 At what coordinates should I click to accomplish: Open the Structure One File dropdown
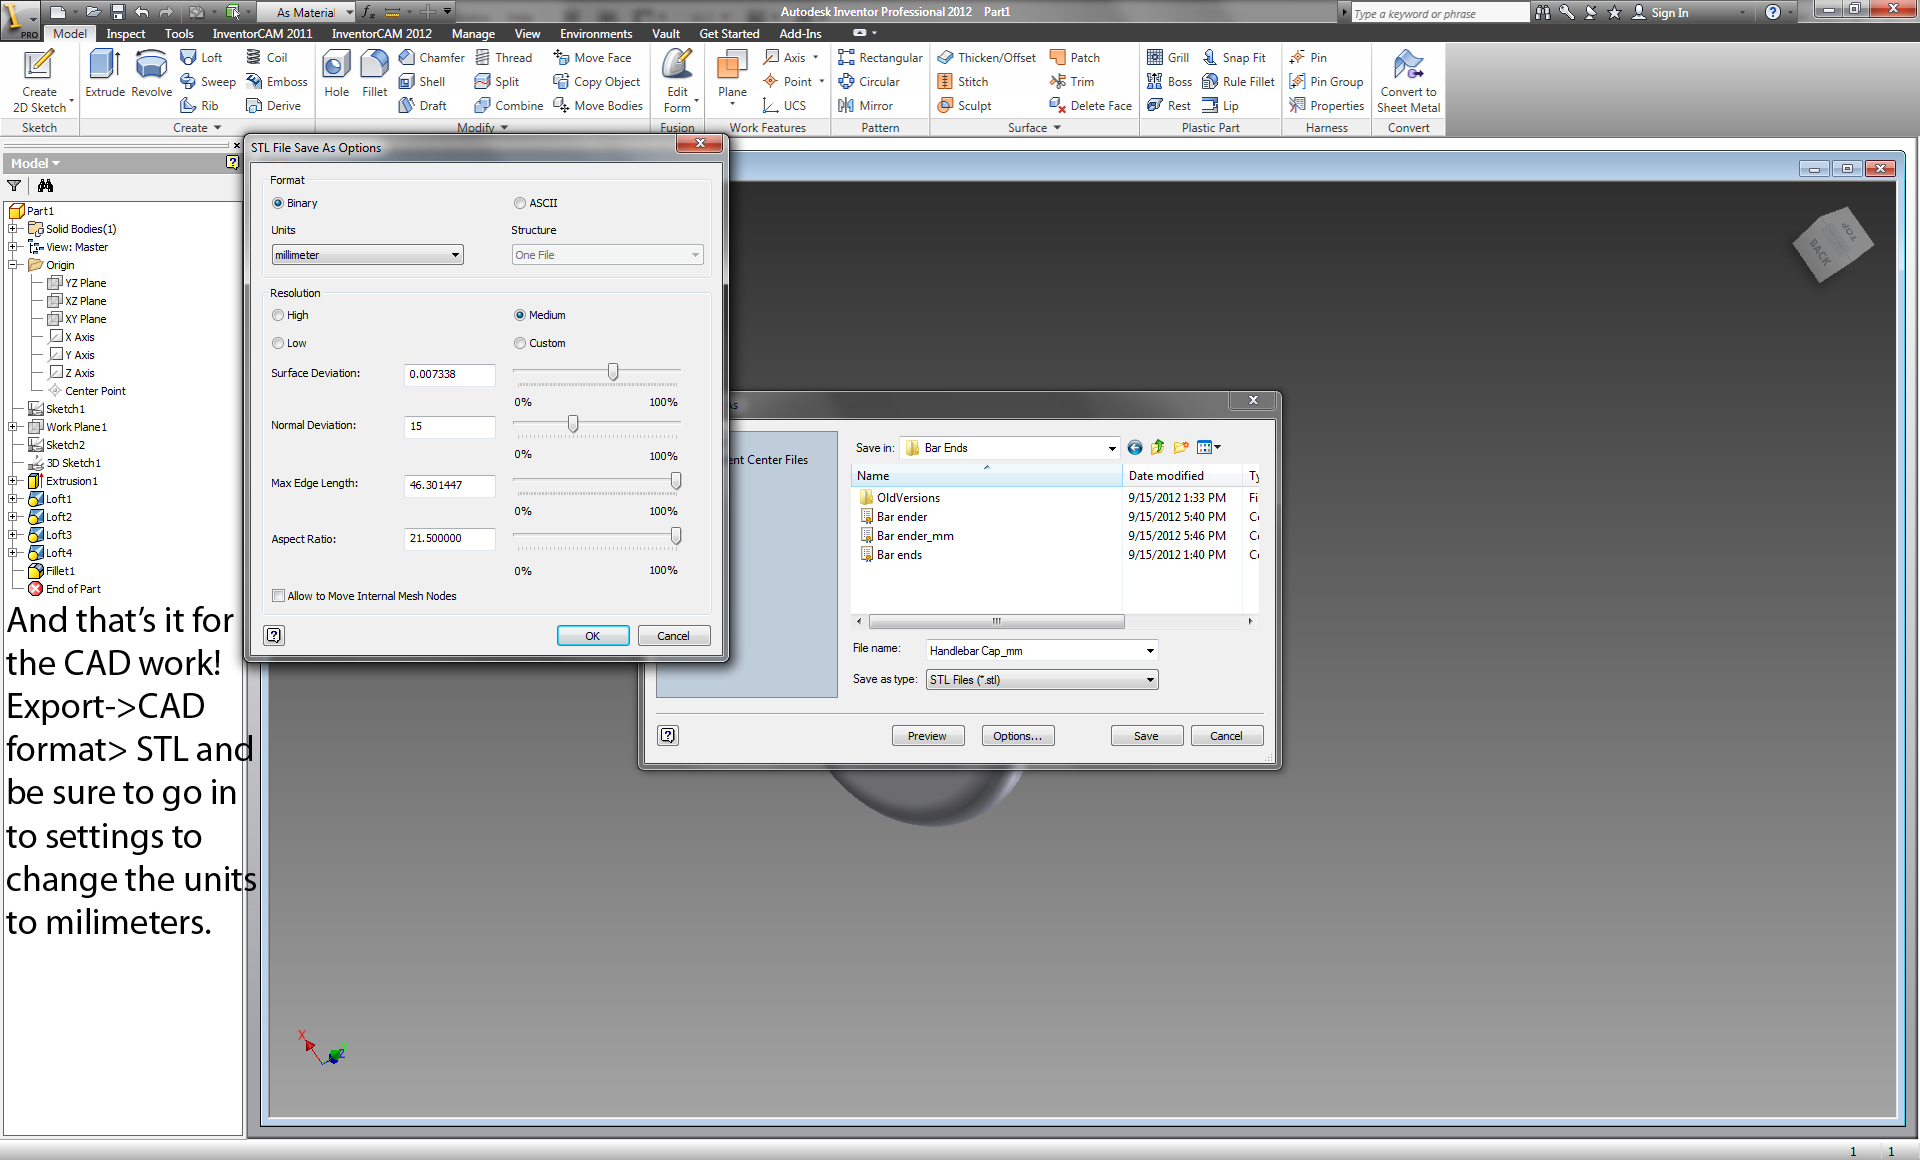coord(607,255)
